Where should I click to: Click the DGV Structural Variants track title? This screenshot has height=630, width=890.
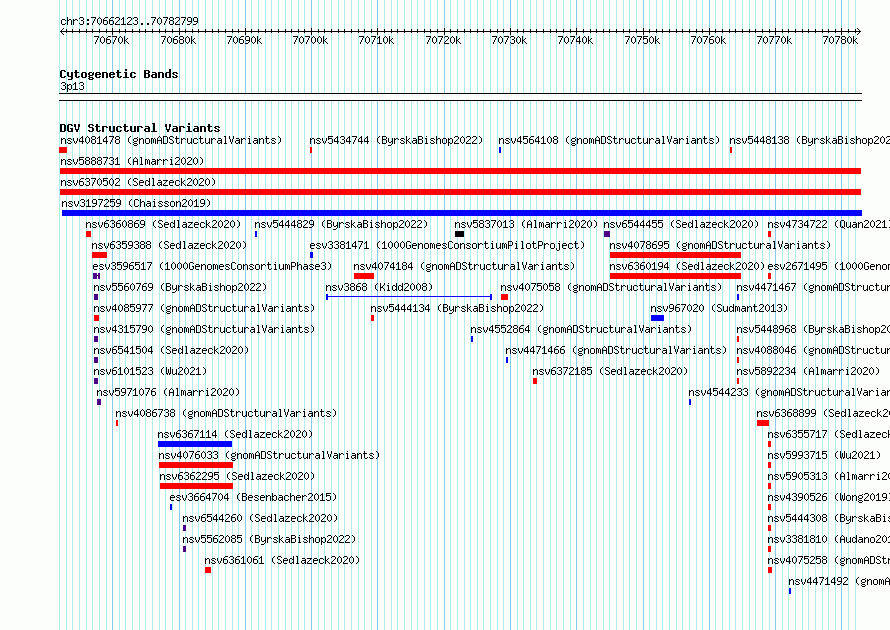[140, 128]
